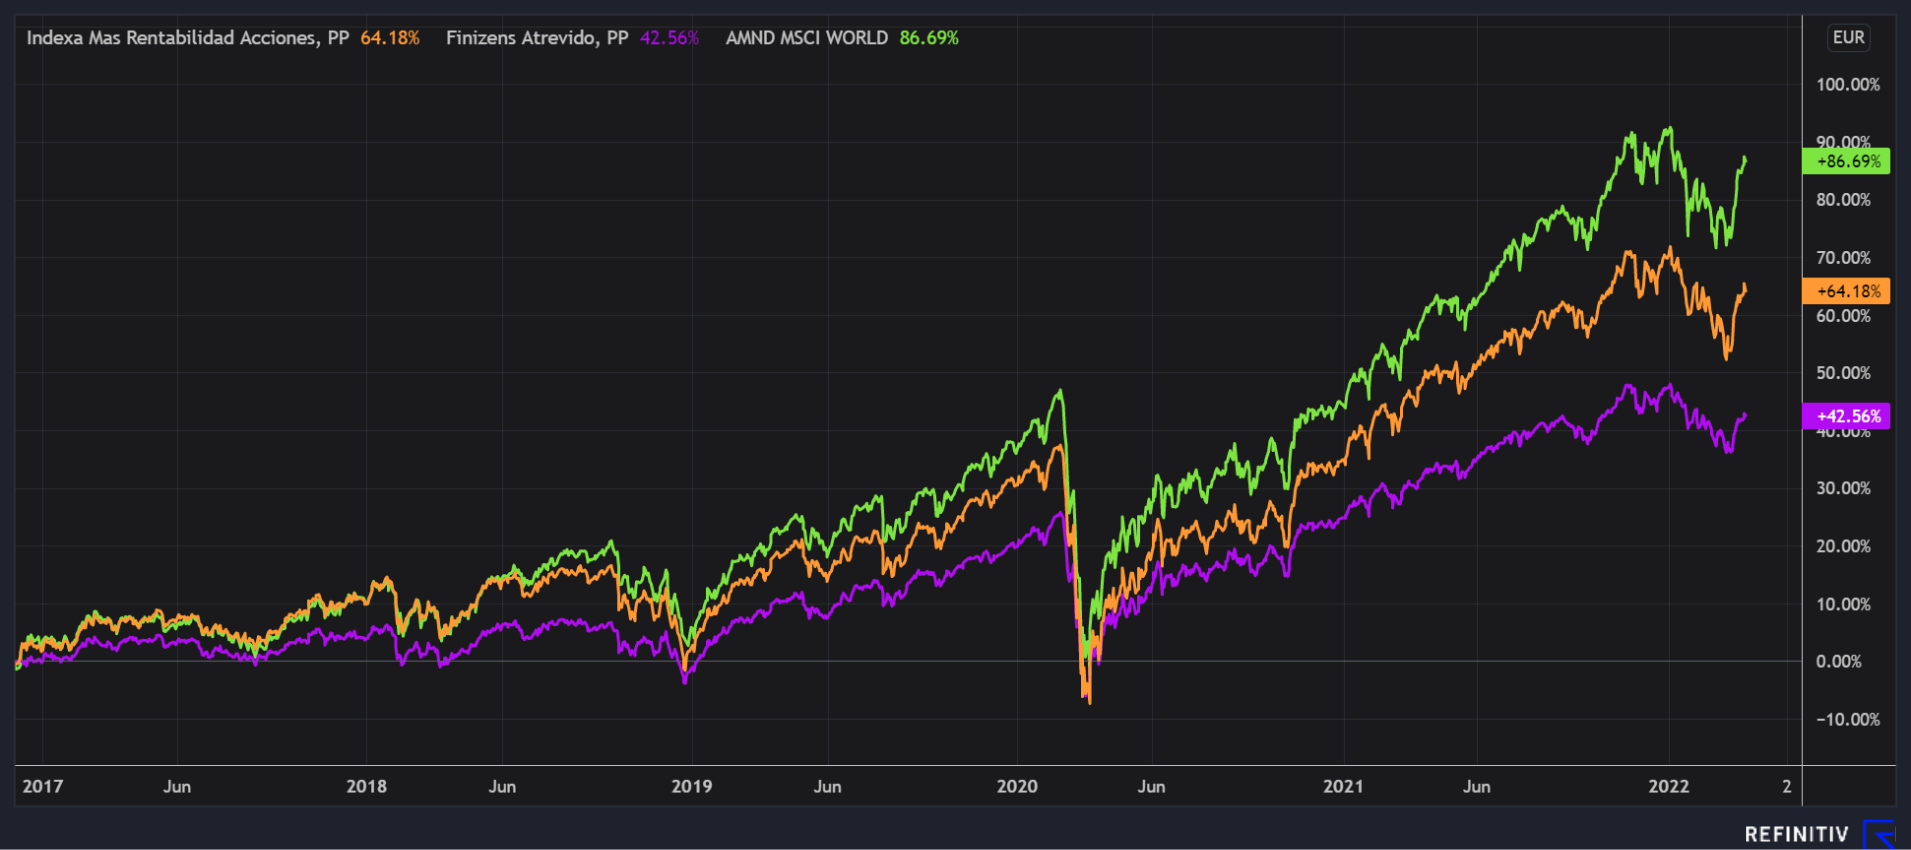Click the −10.00% axis label
This screenshot has width=1911, height=850.
click(x=1848, y=719)
